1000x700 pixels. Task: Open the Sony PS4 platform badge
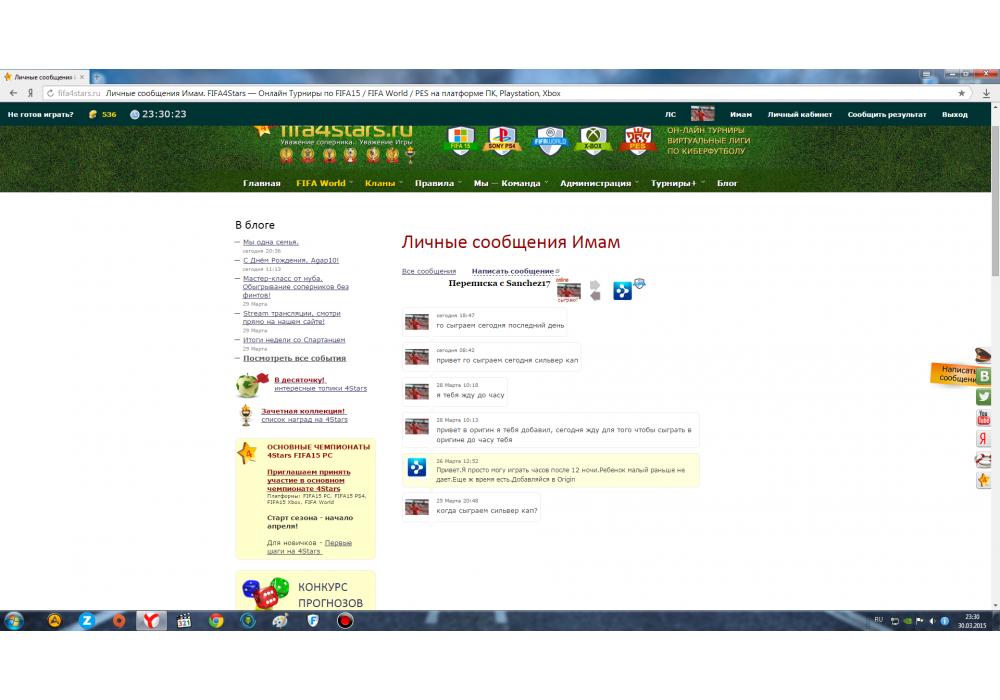(x=502, y=141)
